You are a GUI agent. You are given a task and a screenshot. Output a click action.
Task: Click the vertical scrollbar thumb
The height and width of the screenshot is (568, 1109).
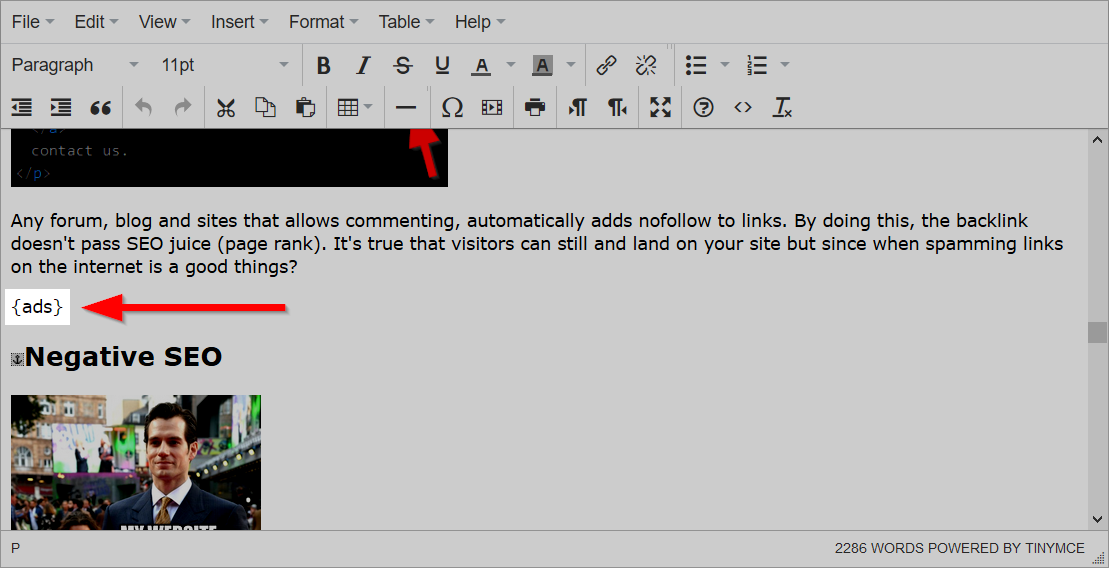[1097, 331]
